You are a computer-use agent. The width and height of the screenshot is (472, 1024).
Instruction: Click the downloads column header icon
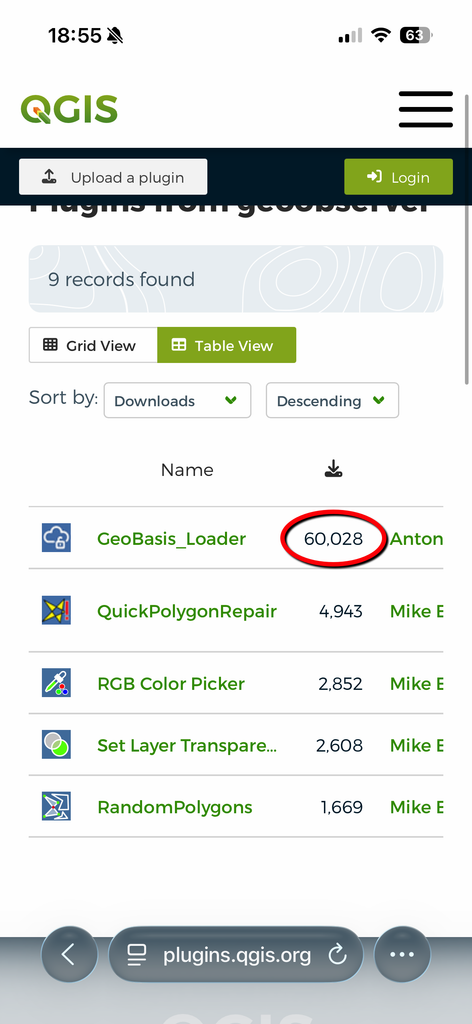coord(334,469)
